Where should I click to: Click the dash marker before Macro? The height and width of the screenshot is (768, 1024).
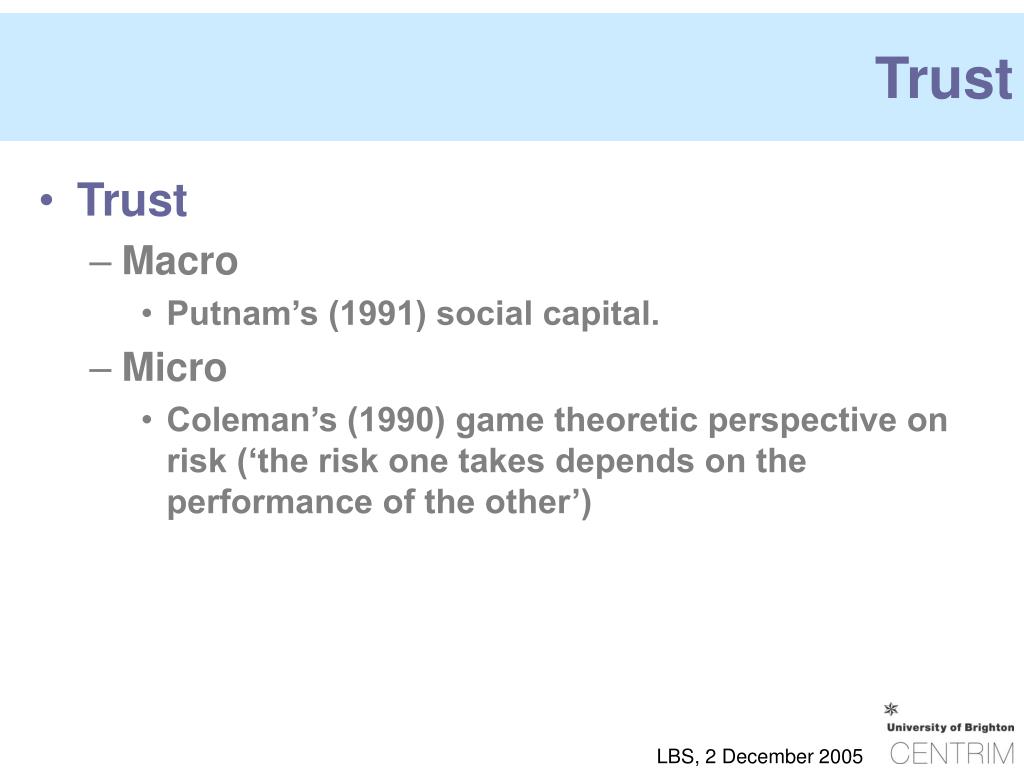click(101, 263)
